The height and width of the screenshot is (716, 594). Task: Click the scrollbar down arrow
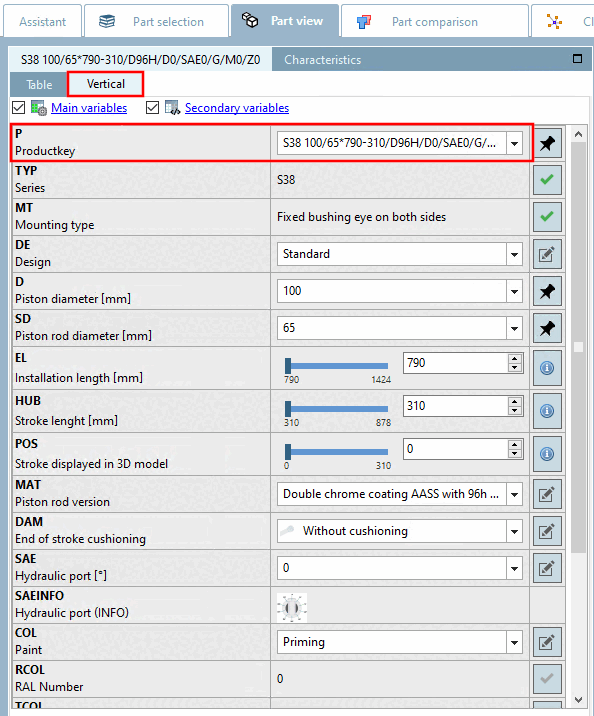(x=578, y=700)
